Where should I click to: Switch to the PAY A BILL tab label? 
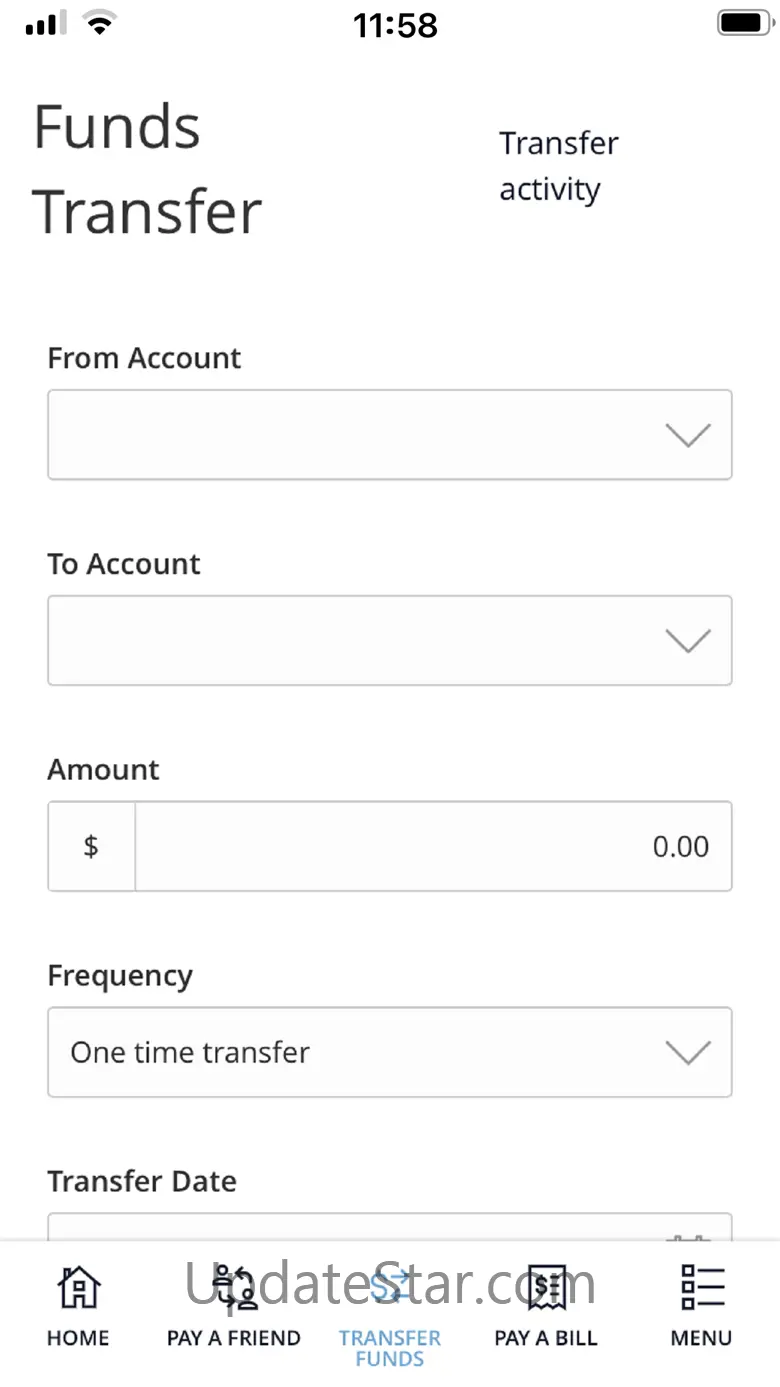[546, 1338]
